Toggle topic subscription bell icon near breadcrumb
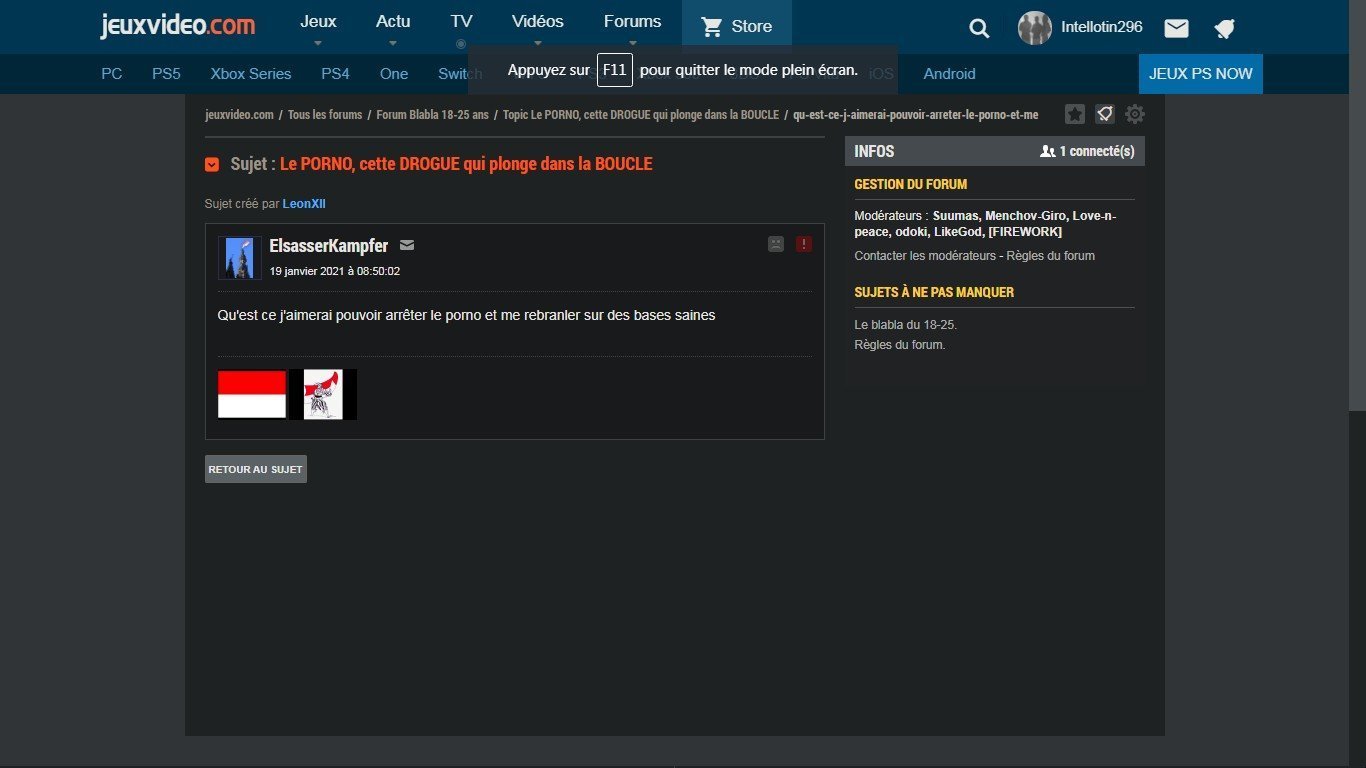Image resolution: width=1366 pixels, height=768 pixels. [1105, 114]
